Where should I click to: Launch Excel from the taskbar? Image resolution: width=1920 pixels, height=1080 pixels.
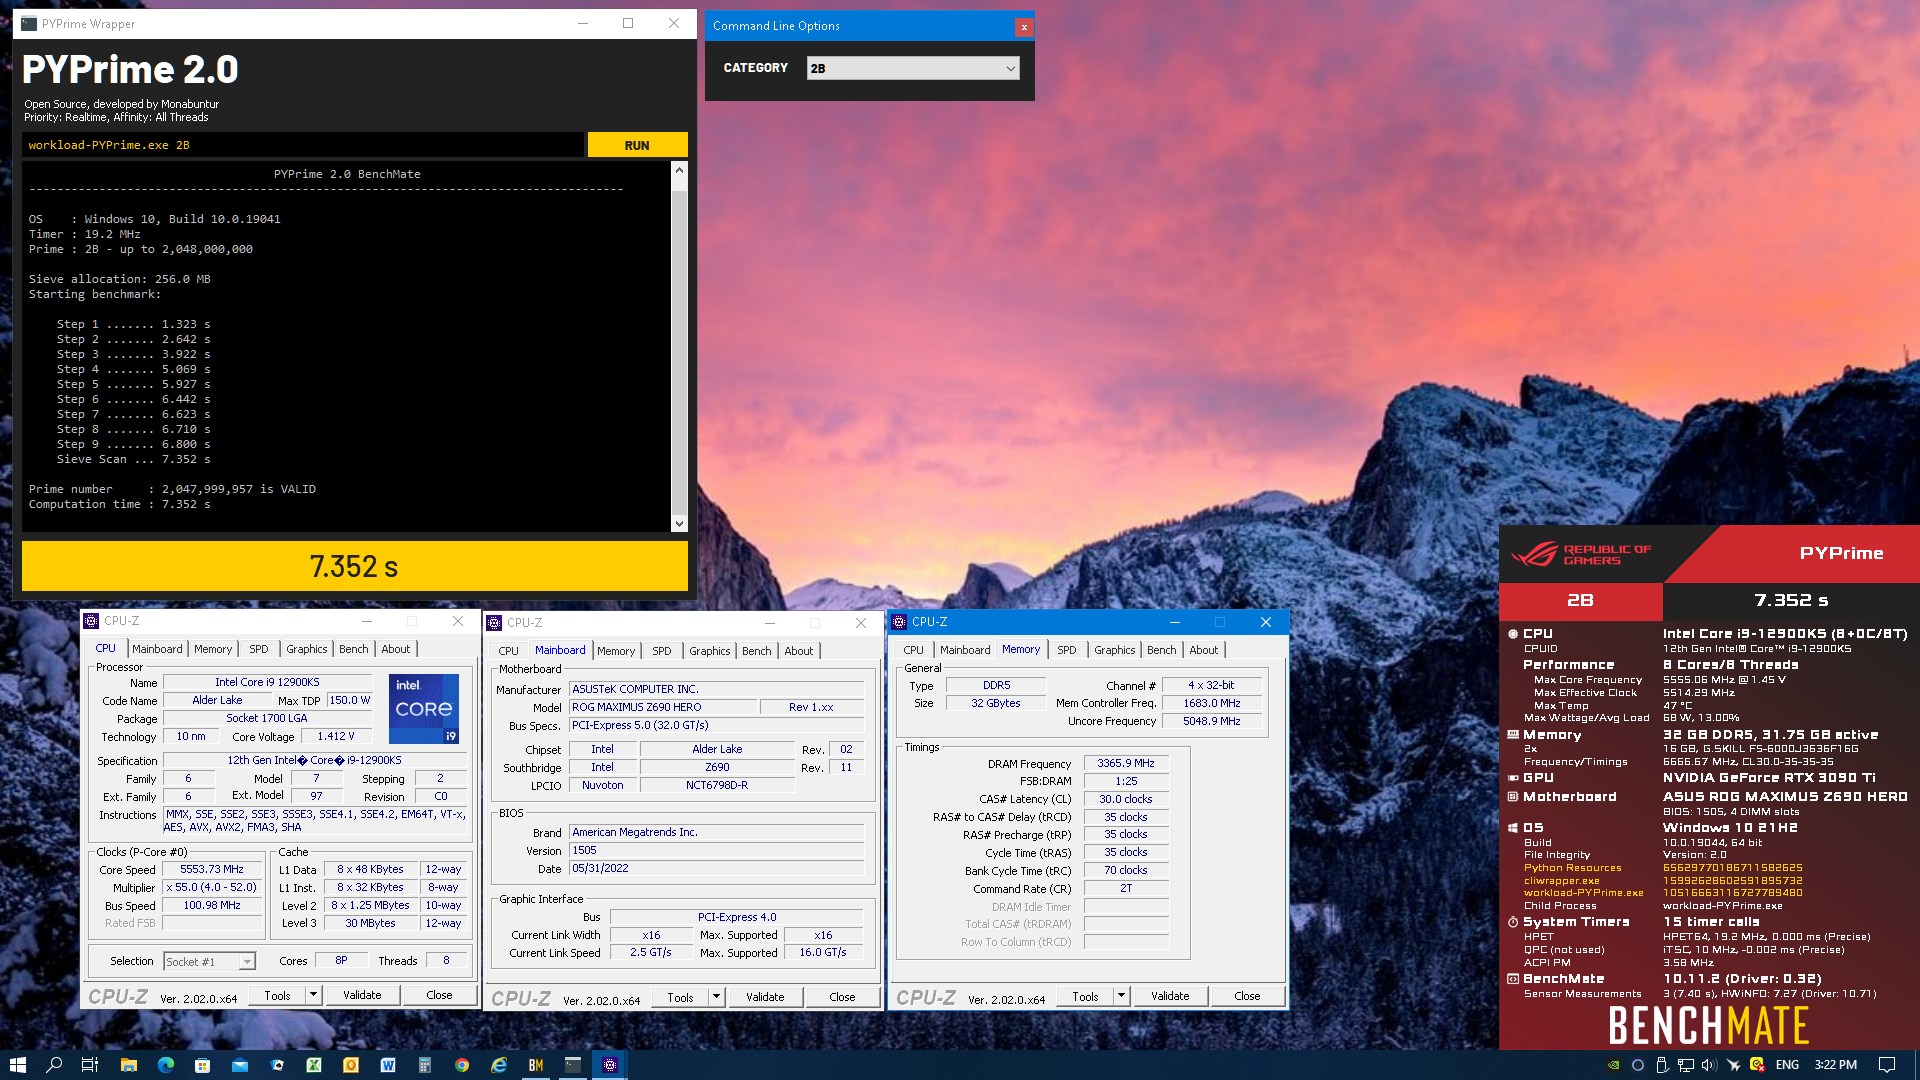(x=314, y=1065)
